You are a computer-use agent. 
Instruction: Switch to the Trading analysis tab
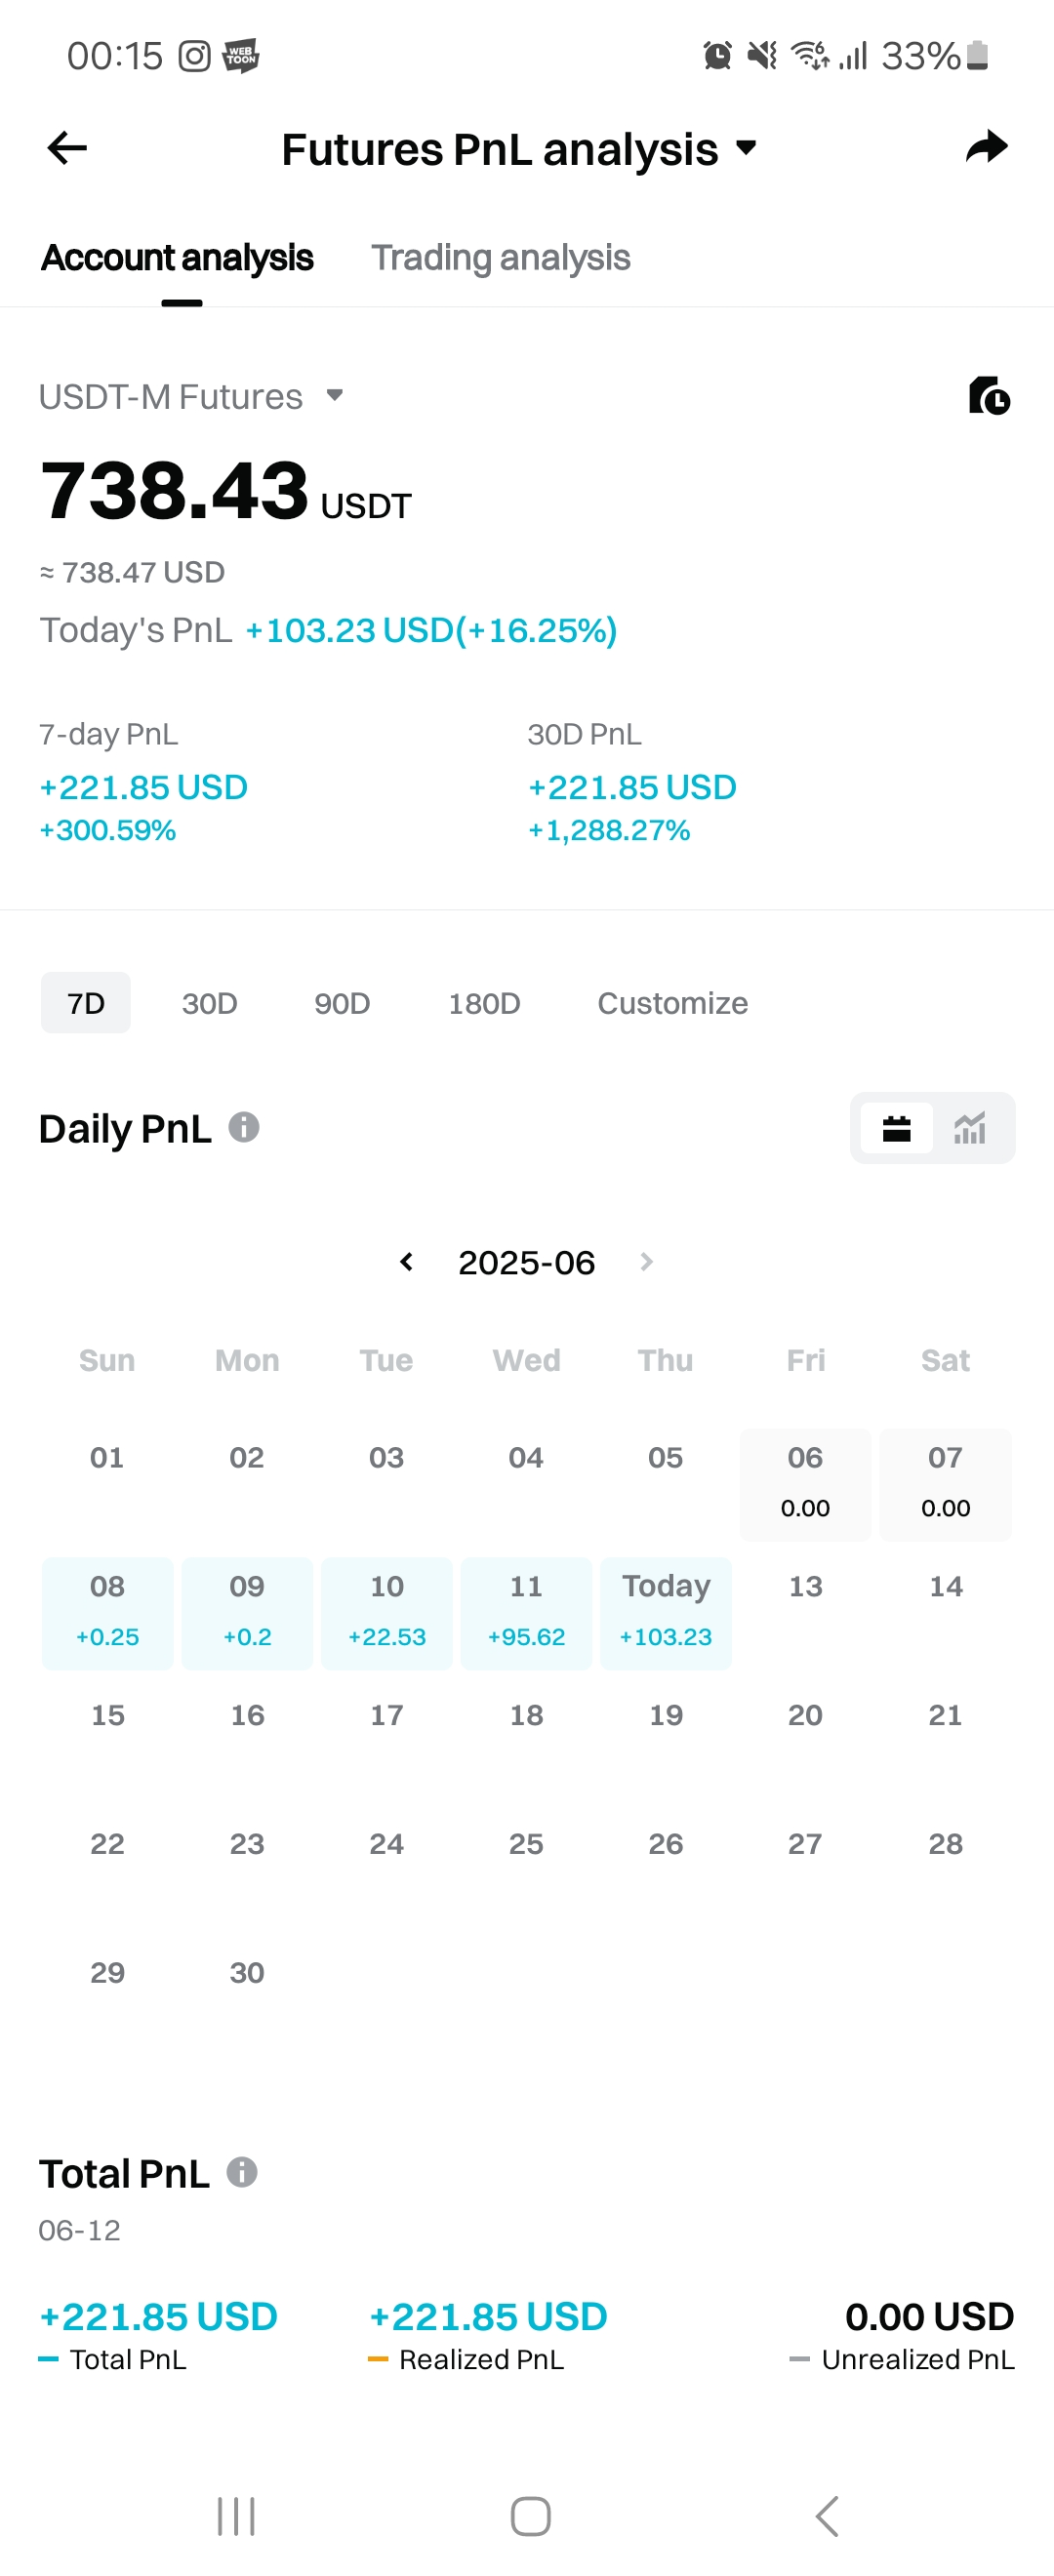pos(500,258)
